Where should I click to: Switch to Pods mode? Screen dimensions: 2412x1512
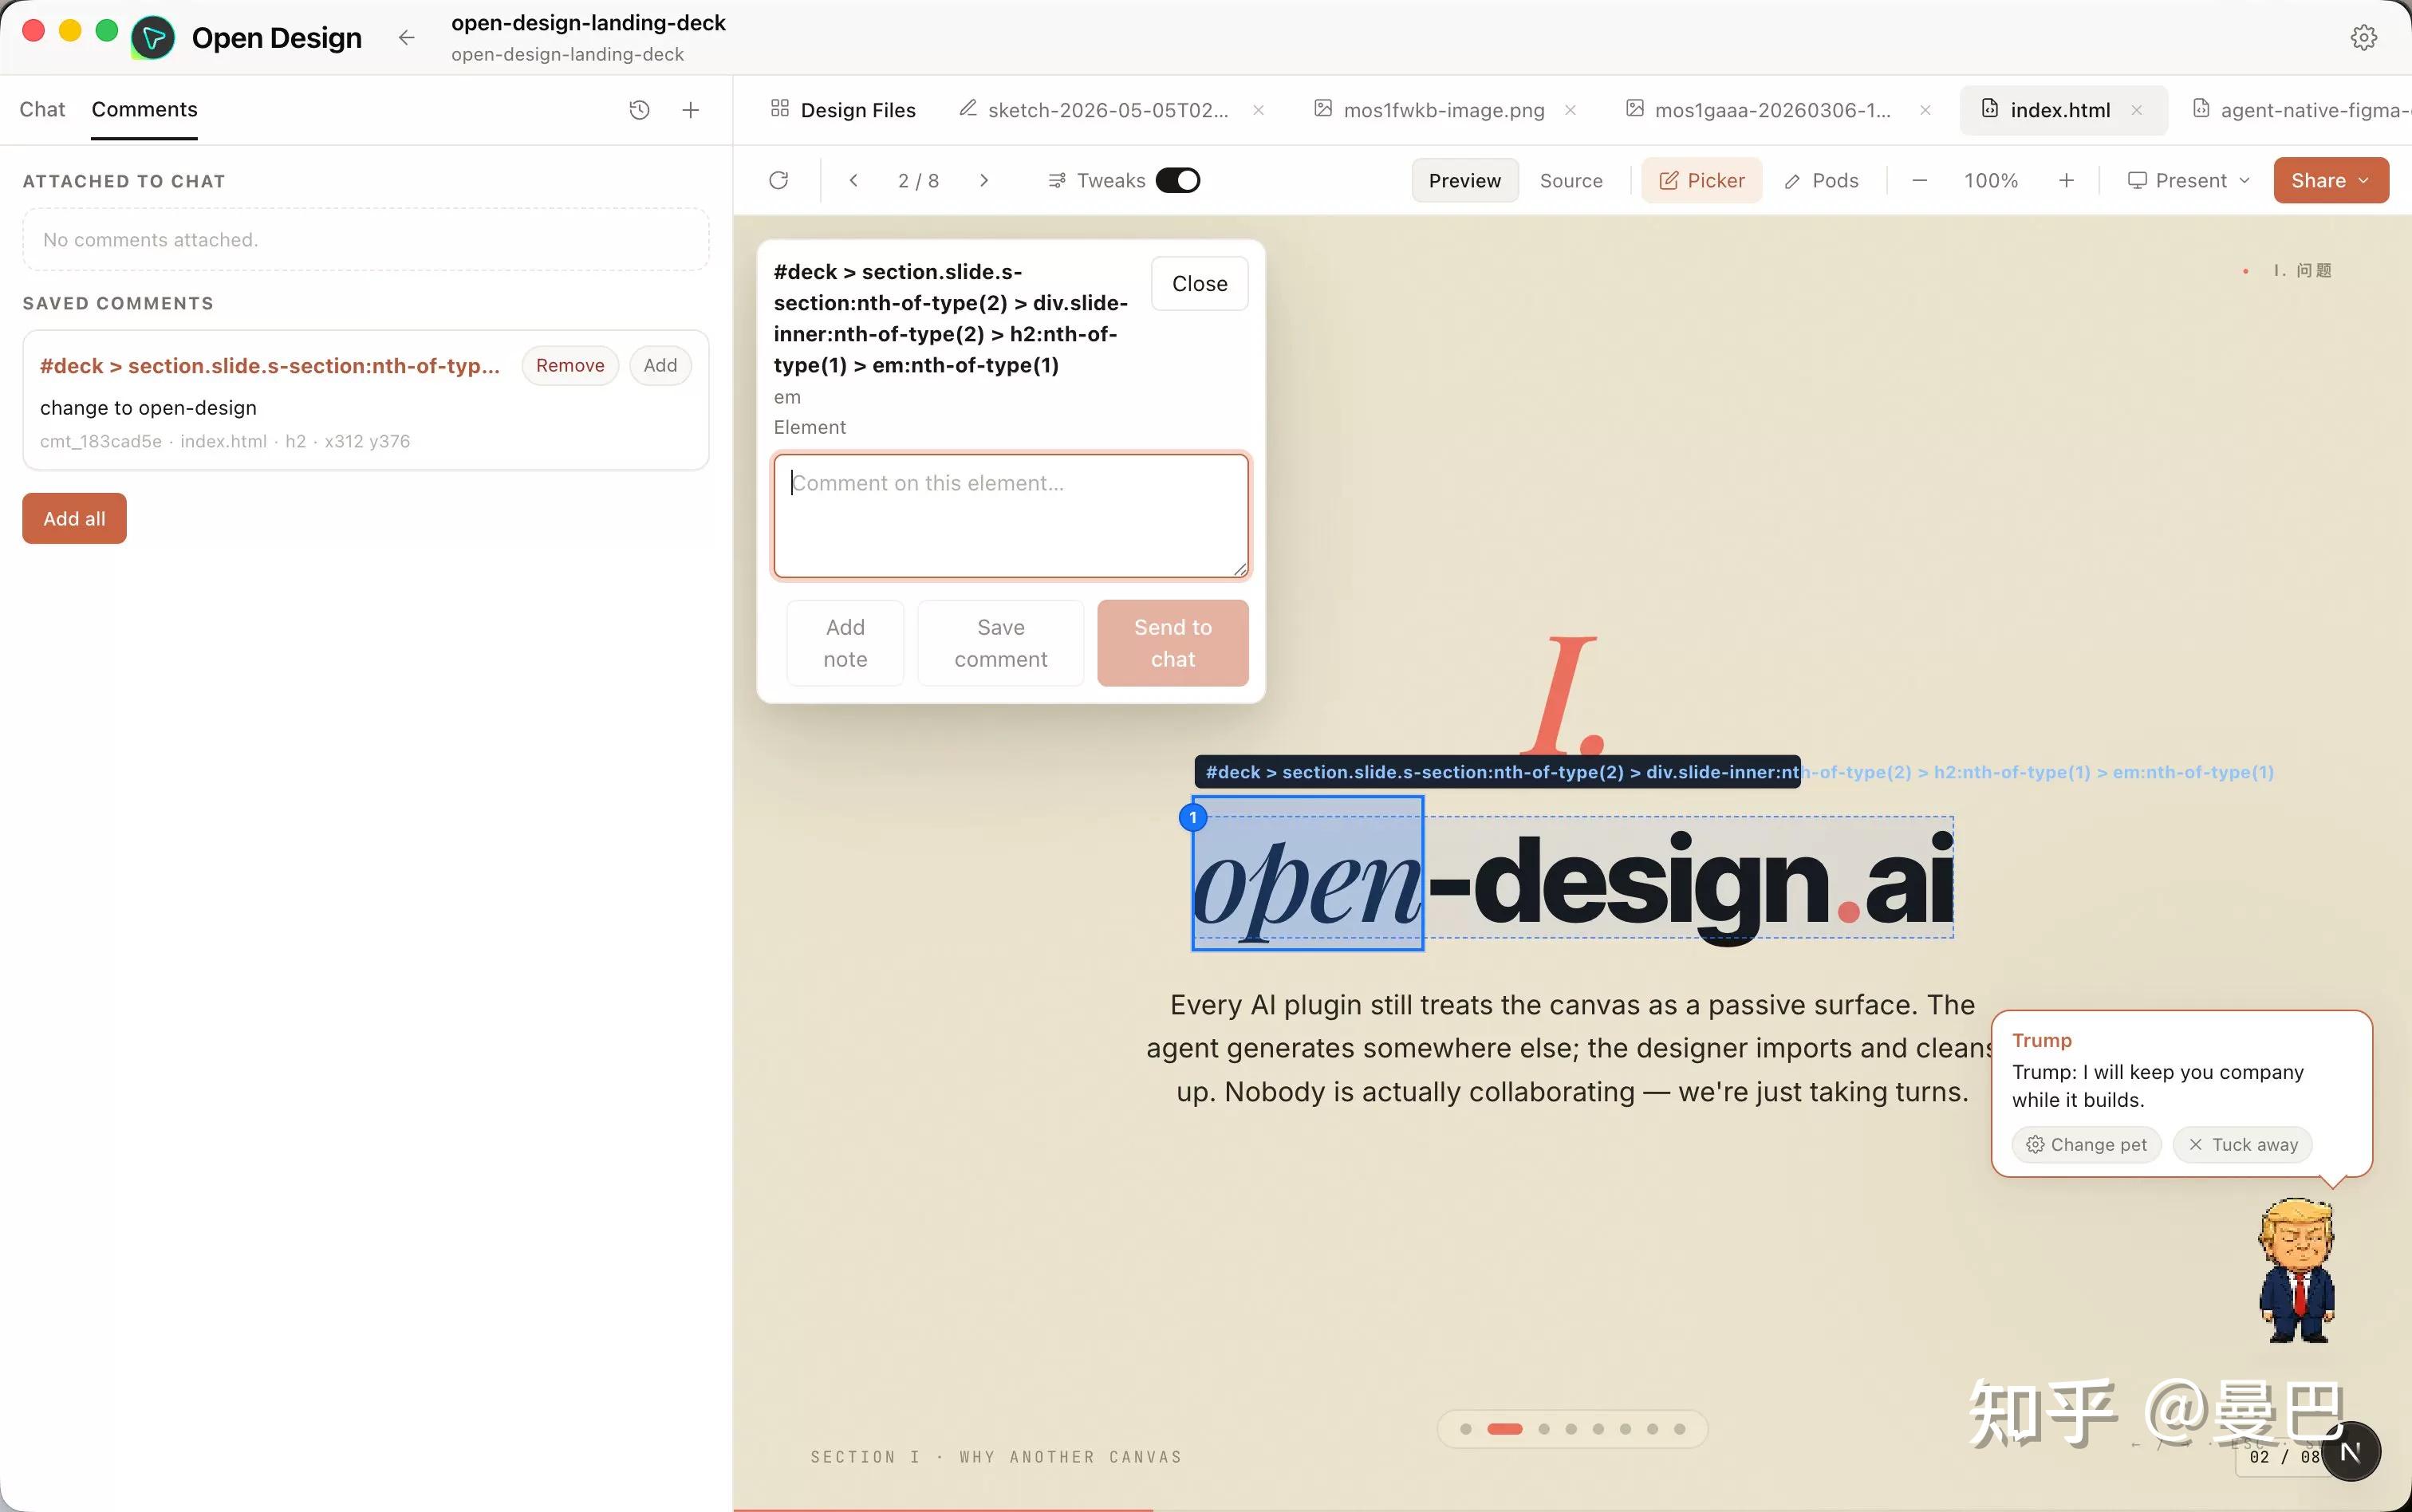tap(1822, 180)
